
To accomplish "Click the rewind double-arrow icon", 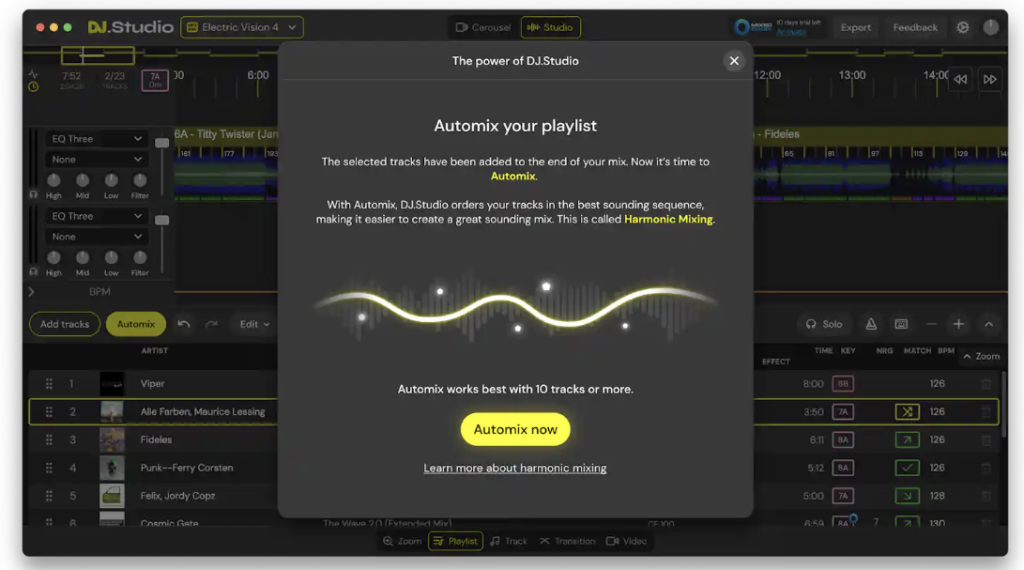I will (959, 79).
